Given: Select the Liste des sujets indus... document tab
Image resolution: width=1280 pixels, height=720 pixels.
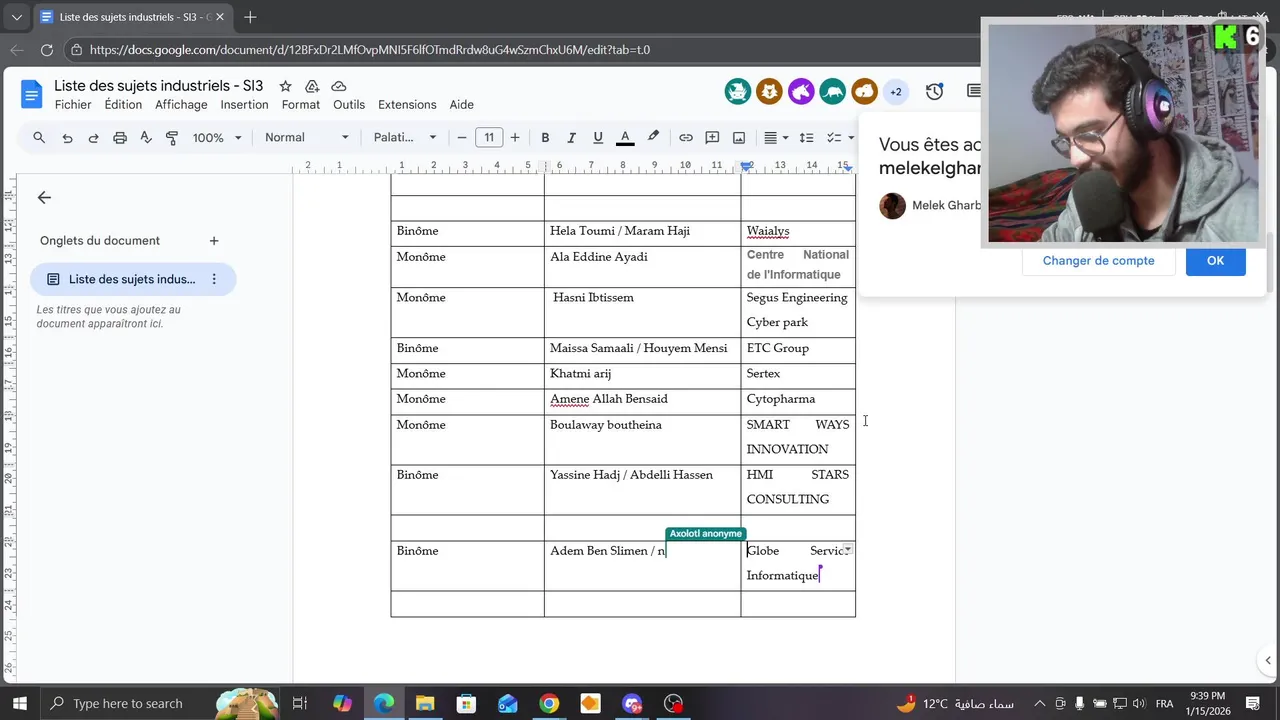Looking at the screenshot, I should [x=133, y=279].
